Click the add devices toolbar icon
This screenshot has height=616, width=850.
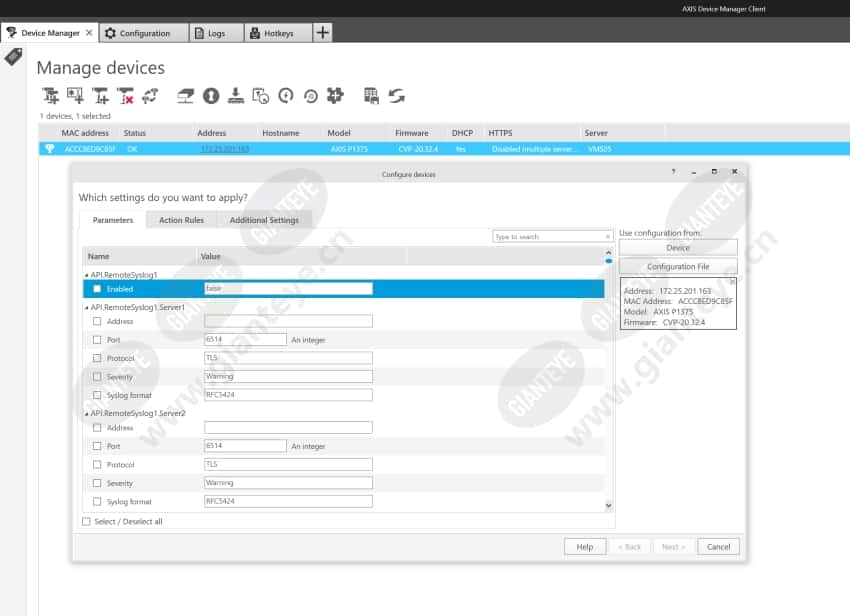[x=50, y=96]
